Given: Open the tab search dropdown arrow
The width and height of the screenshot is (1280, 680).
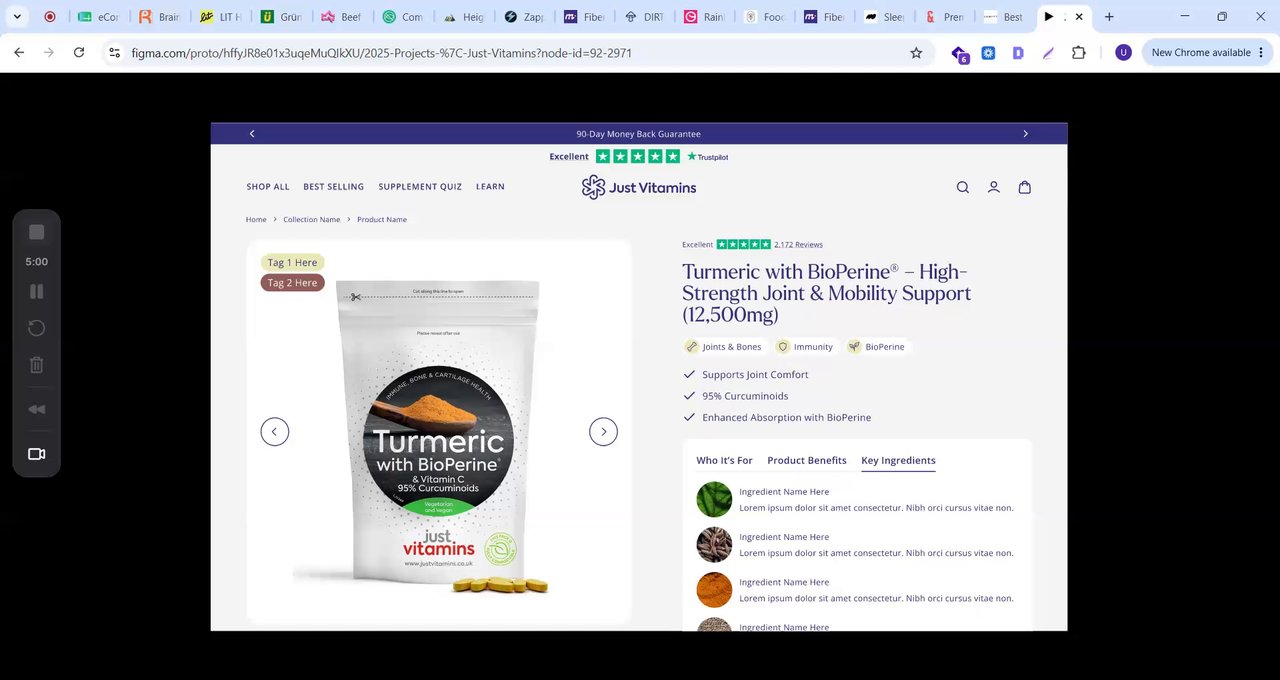Looking at the screenshot, I should 17,17.
